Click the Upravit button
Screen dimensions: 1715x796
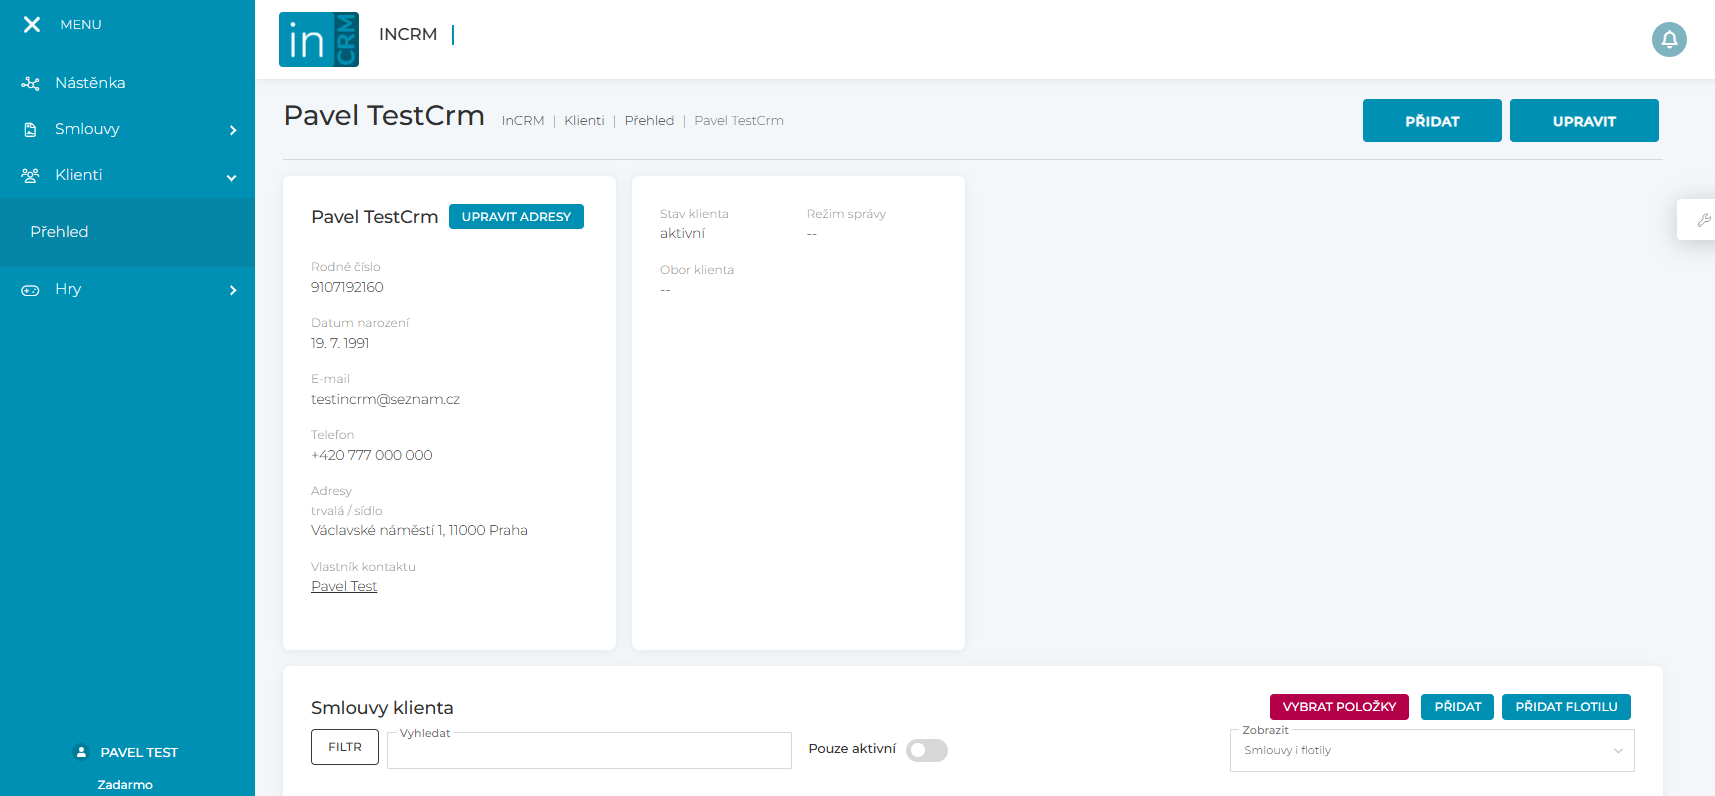pos(1583,121)
